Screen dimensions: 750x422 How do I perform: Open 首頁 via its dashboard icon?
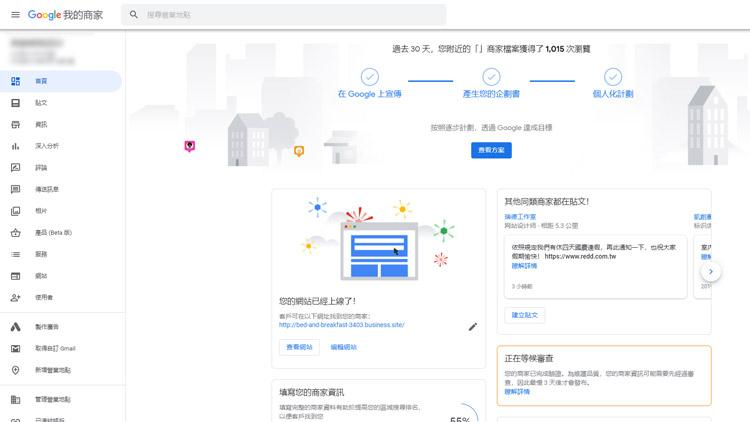[x=15, y=81]
